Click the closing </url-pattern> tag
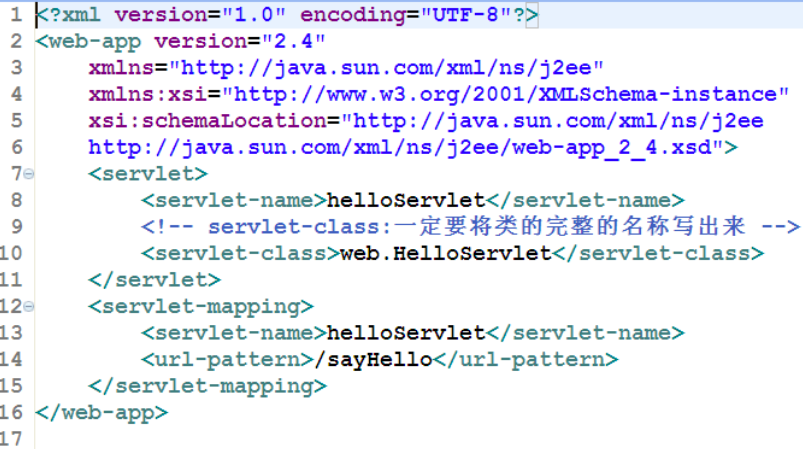This screenshot has width=803, height=454. [526, 360]
